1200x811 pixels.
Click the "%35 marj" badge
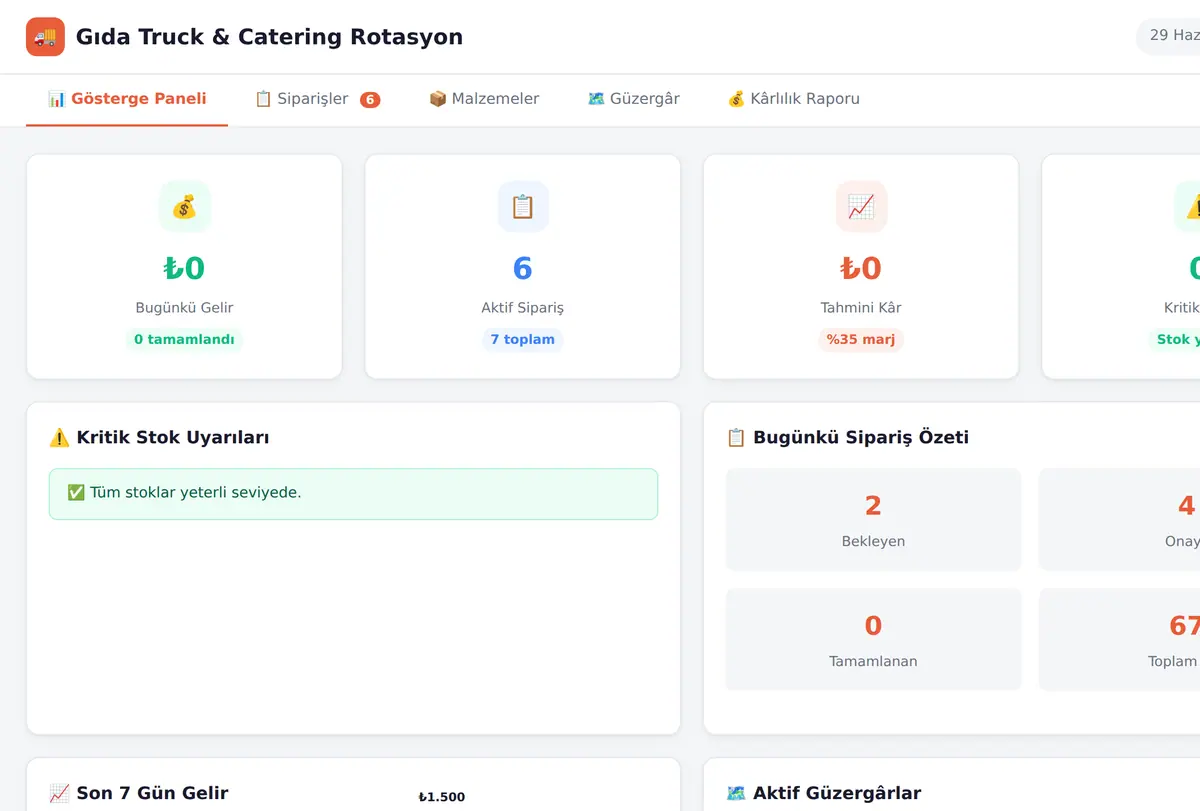tap(861, 340)
